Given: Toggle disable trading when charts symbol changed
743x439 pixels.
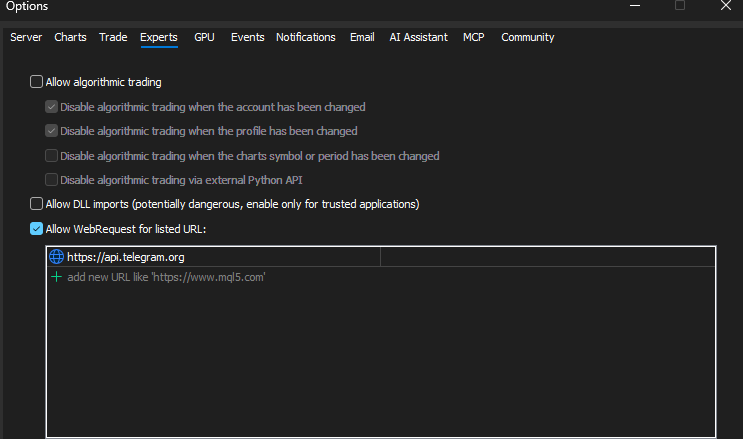Looking at the screenshot, I should point(51,155).
